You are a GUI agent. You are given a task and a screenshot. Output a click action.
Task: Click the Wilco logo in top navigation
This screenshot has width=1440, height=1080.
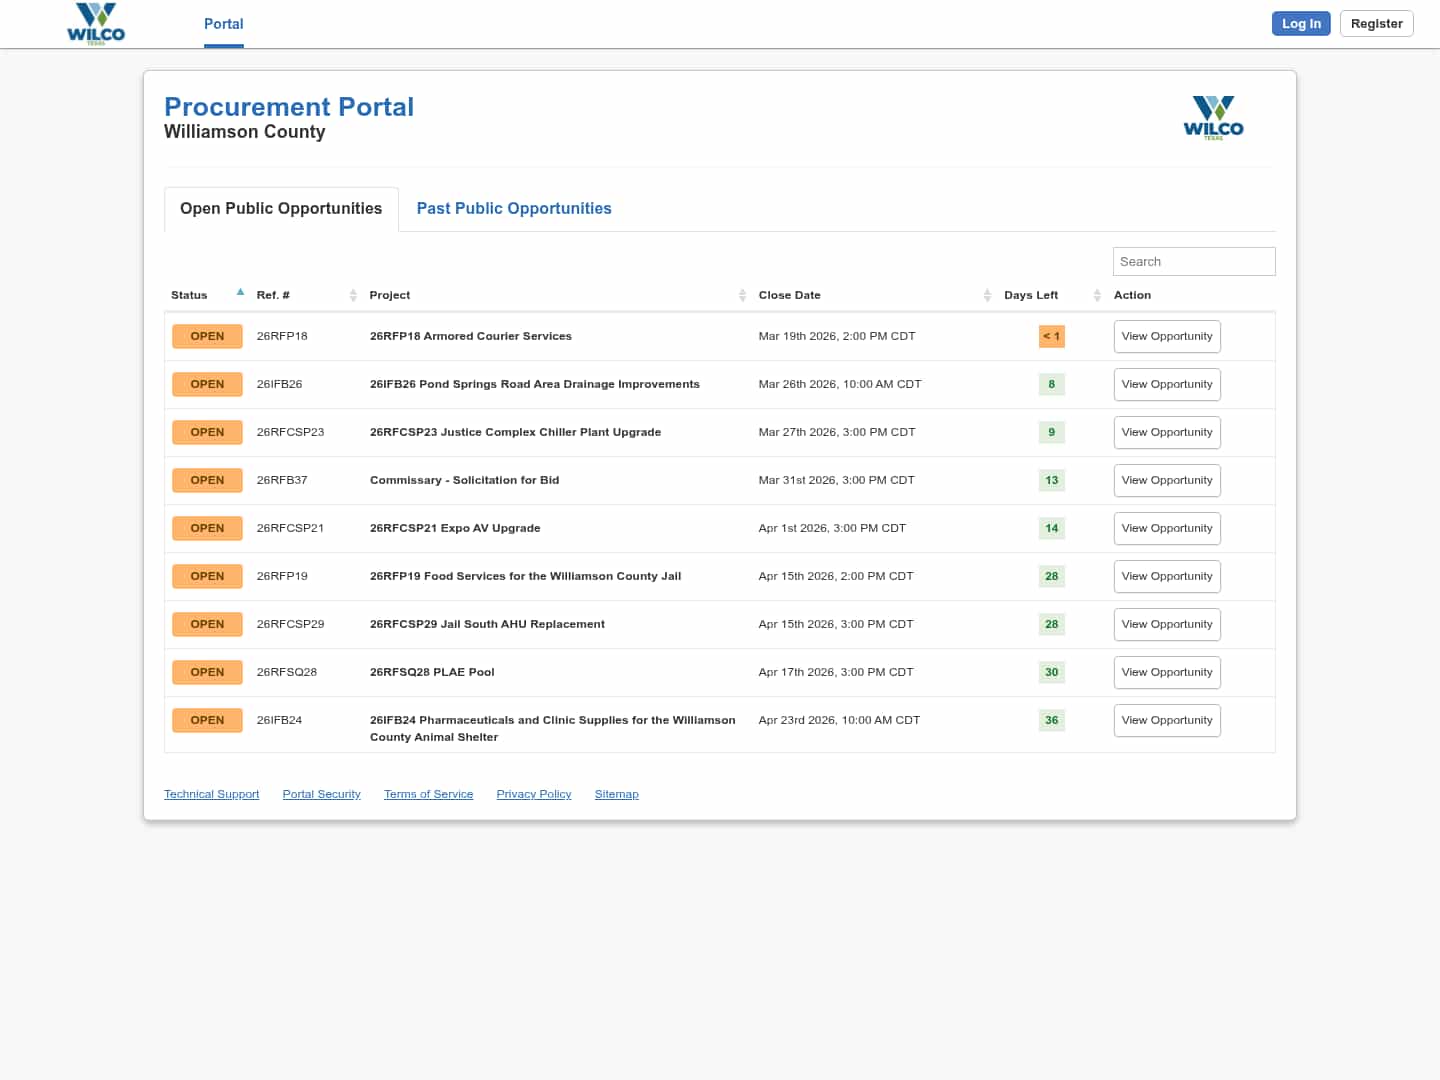coord(96,24)
